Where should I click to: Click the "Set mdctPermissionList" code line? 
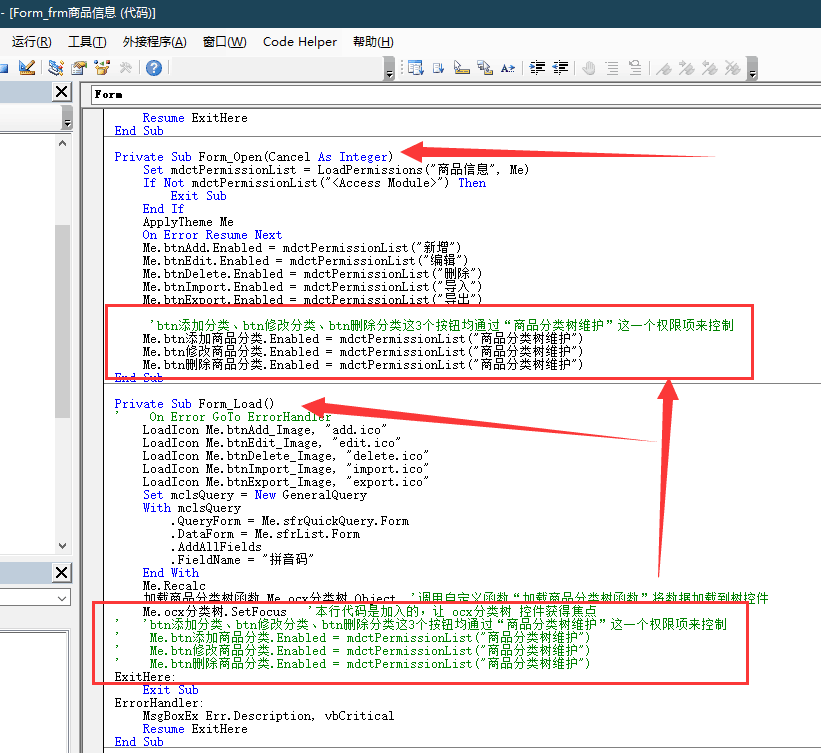336,170
